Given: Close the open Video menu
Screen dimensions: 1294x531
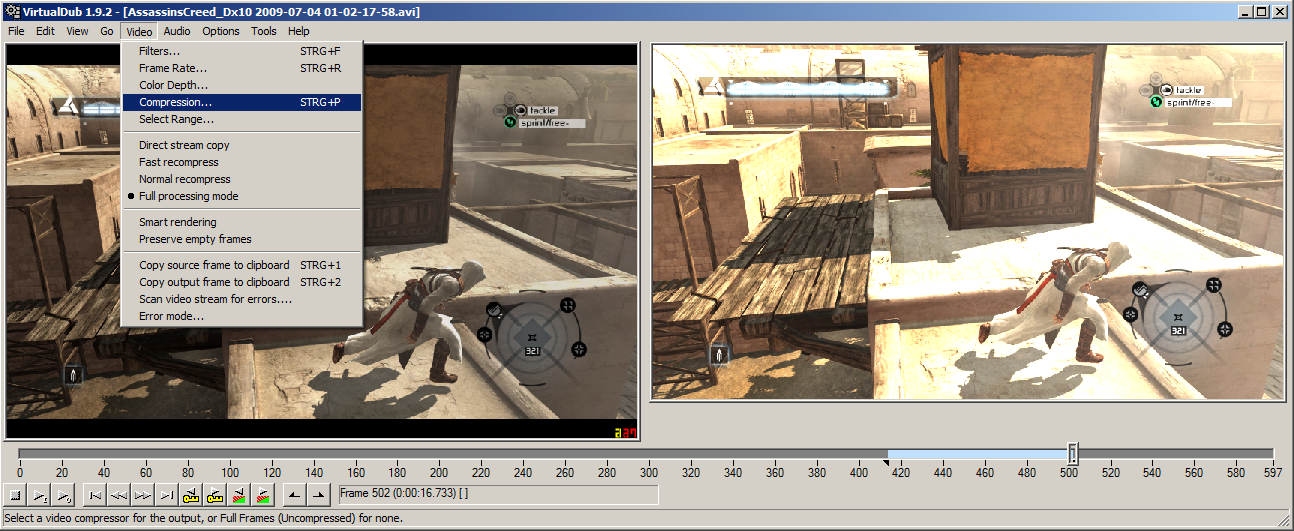Looking at the screenshot, I should tap(139, 31).
